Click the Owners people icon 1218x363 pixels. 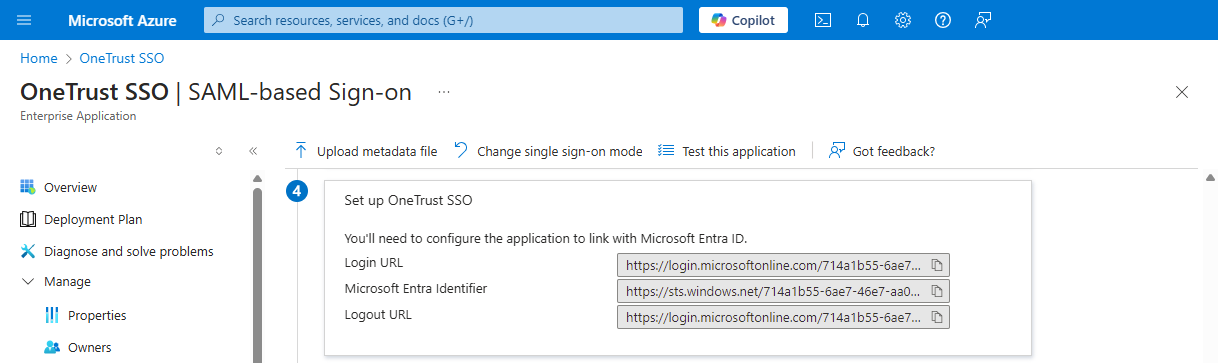click(52, 347)
